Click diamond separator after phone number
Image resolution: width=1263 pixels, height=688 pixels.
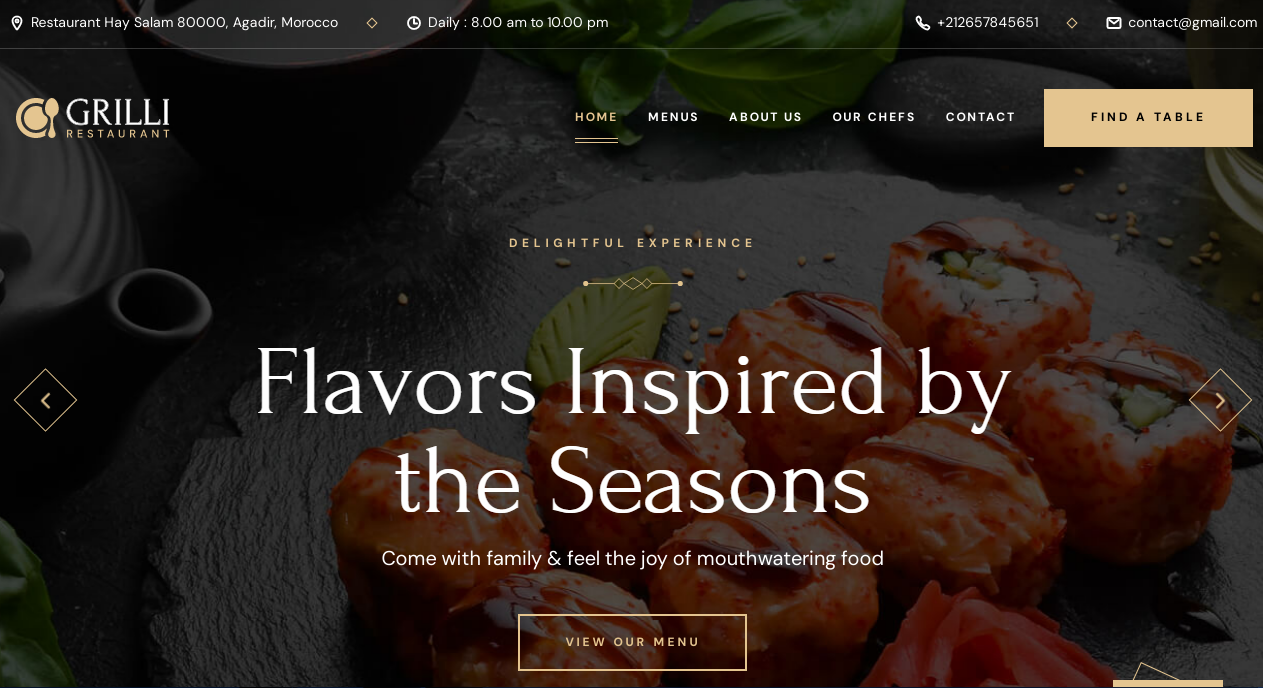(x=1072, y=23)
